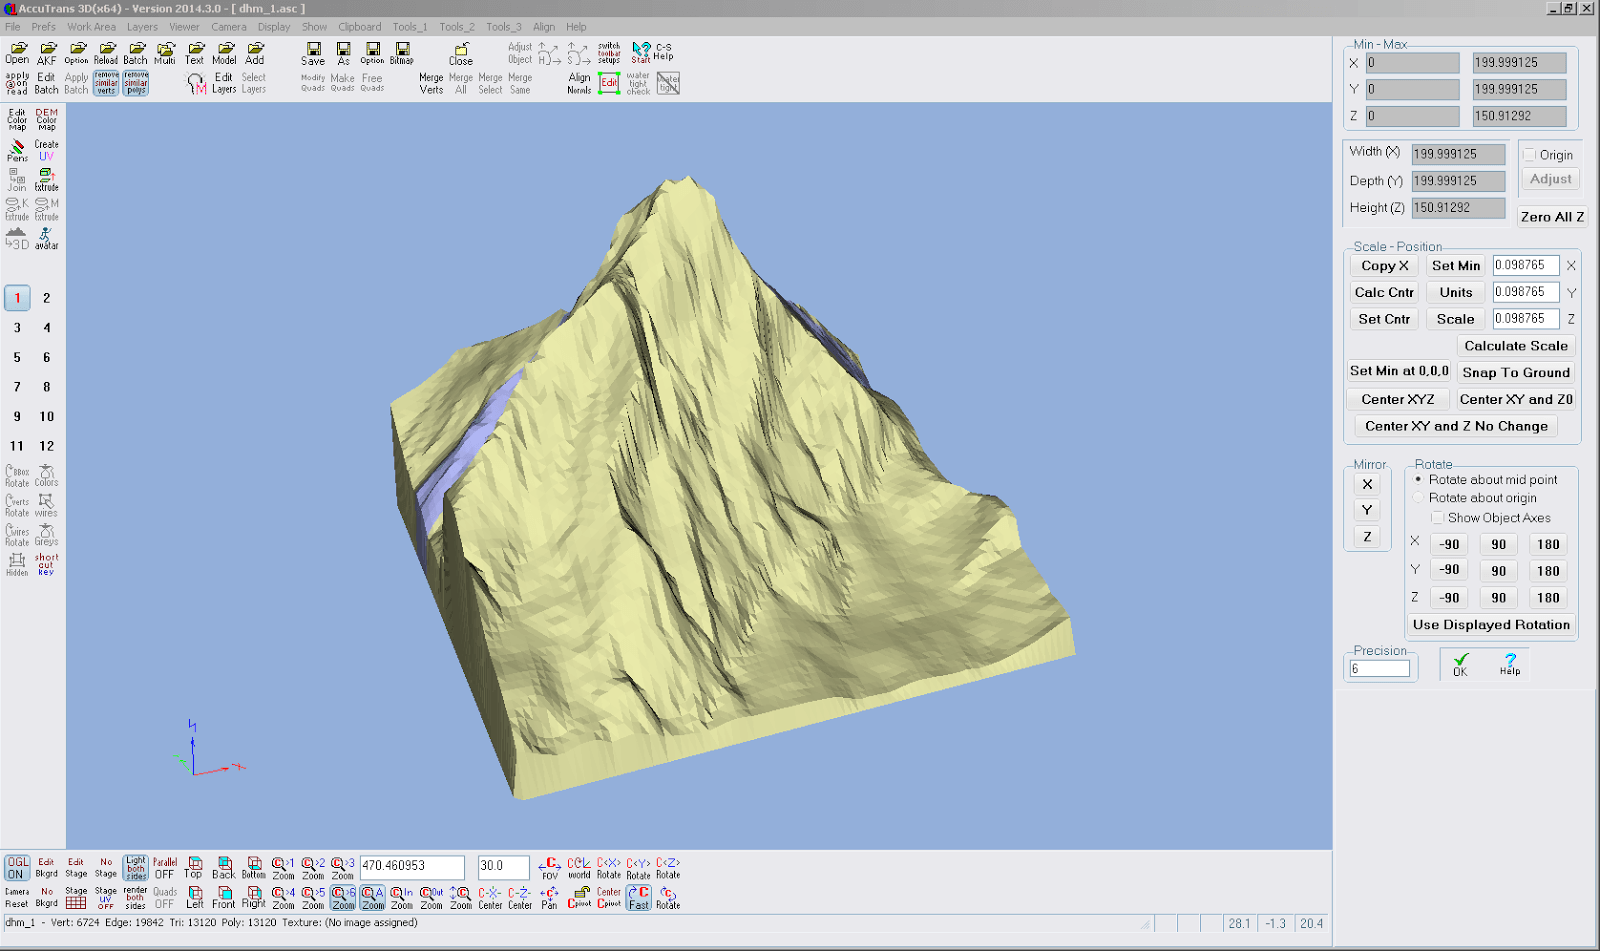Viewport: 1600px width, 951px height.
Task: Open the Camera menu
Action: 229,27
